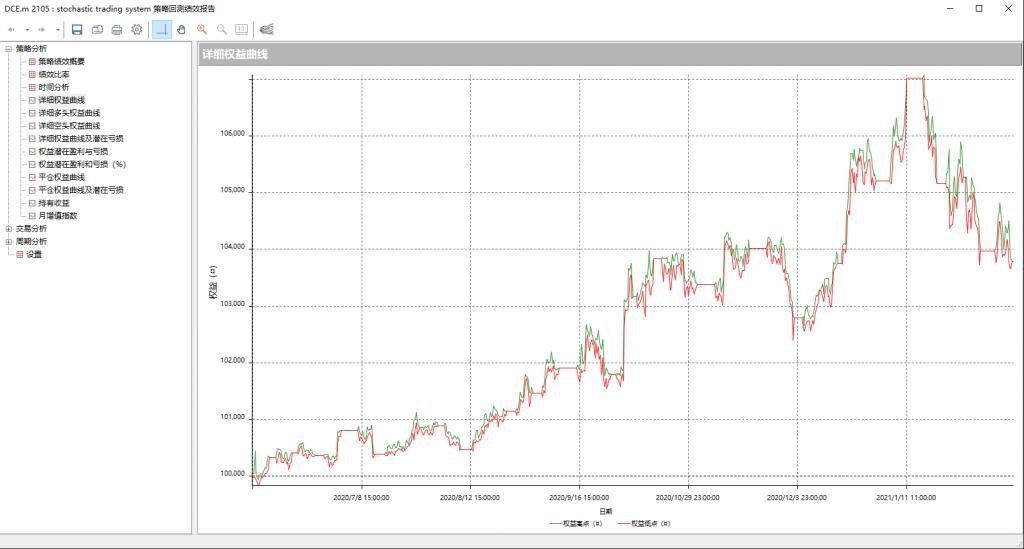
Task: Click the 2020/9/16 15:00:00 date label
Action: (579, 498)
